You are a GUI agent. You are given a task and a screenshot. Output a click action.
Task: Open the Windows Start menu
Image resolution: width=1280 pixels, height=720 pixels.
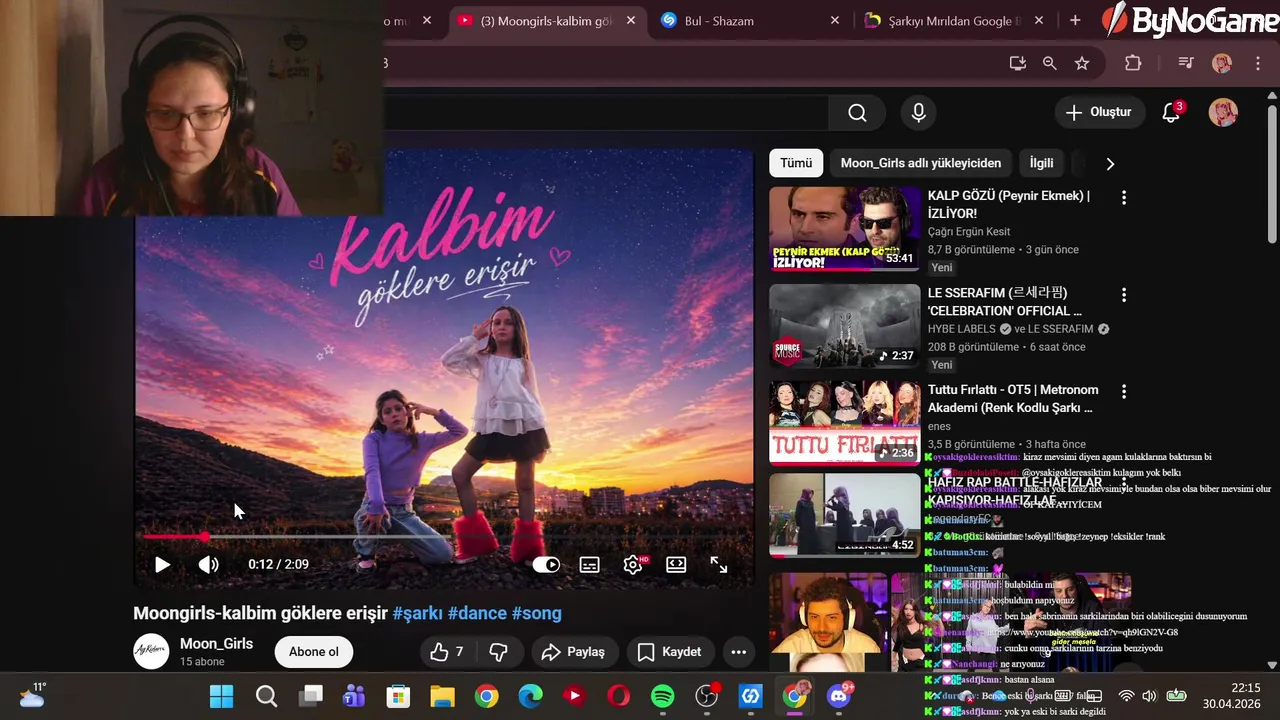tap(221, 696)
